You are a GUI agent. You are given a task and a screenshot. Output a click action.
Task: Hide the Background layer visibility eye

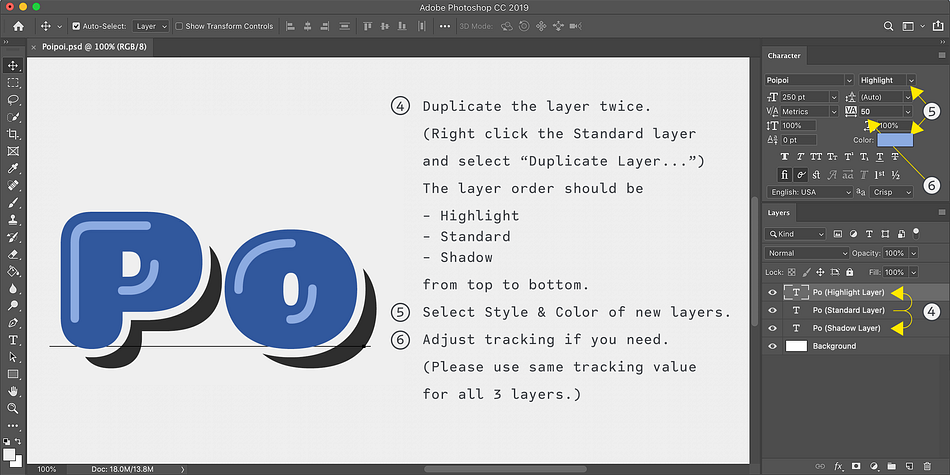click(x=772, y=346)
